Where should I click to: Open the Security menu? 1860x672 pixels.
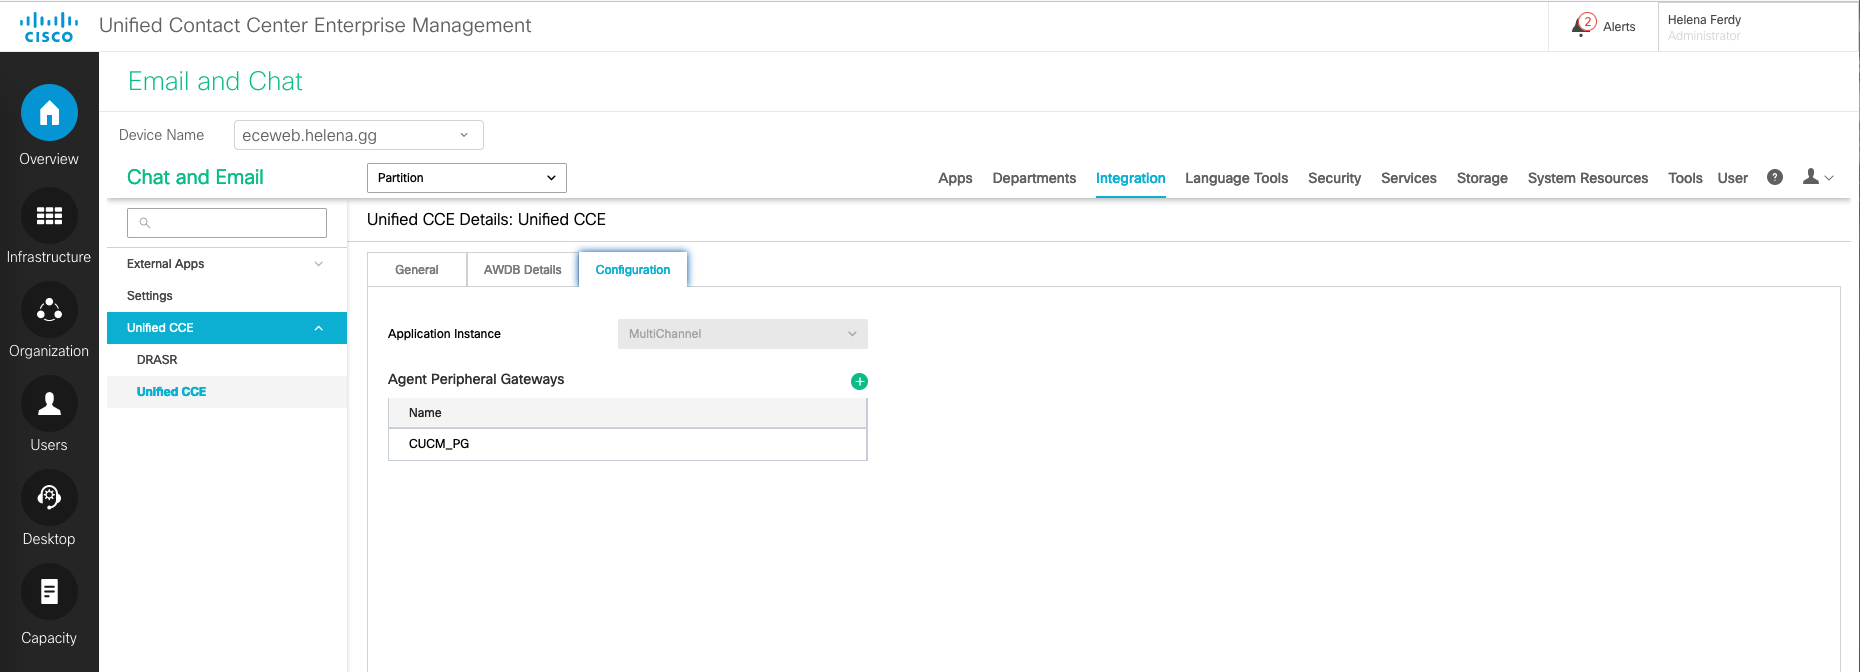click(x=1334, y=178)
